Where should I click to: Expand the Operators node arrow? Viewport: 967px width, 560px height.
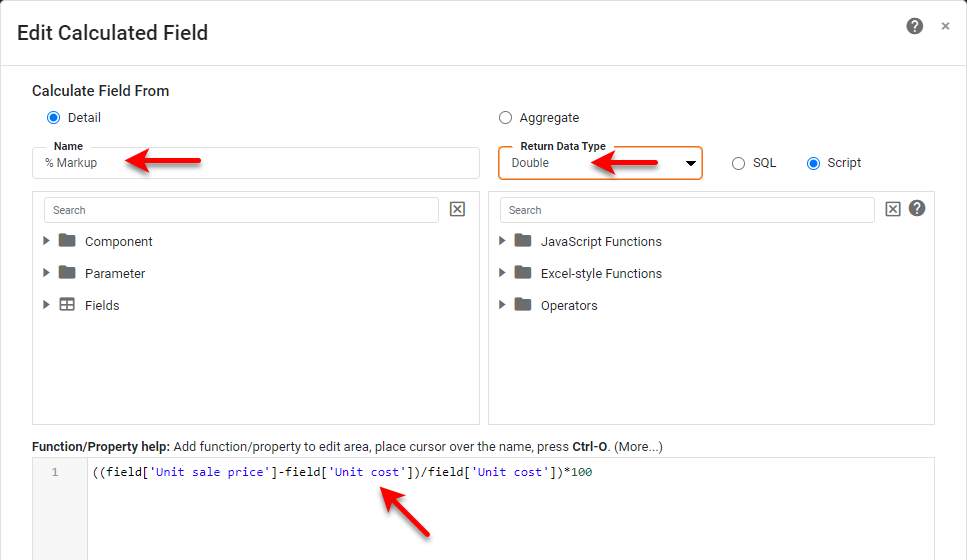[502, 305]
